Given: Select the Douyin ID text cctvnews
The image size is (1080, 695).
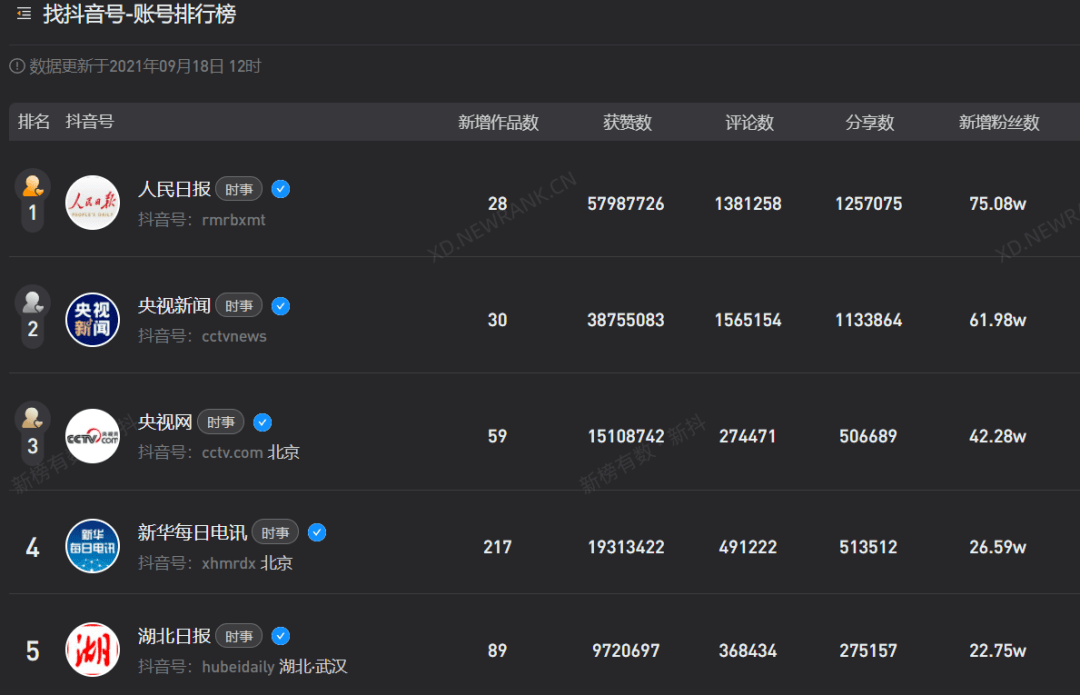Looking at the screenshot, I should tap(234, 336).
